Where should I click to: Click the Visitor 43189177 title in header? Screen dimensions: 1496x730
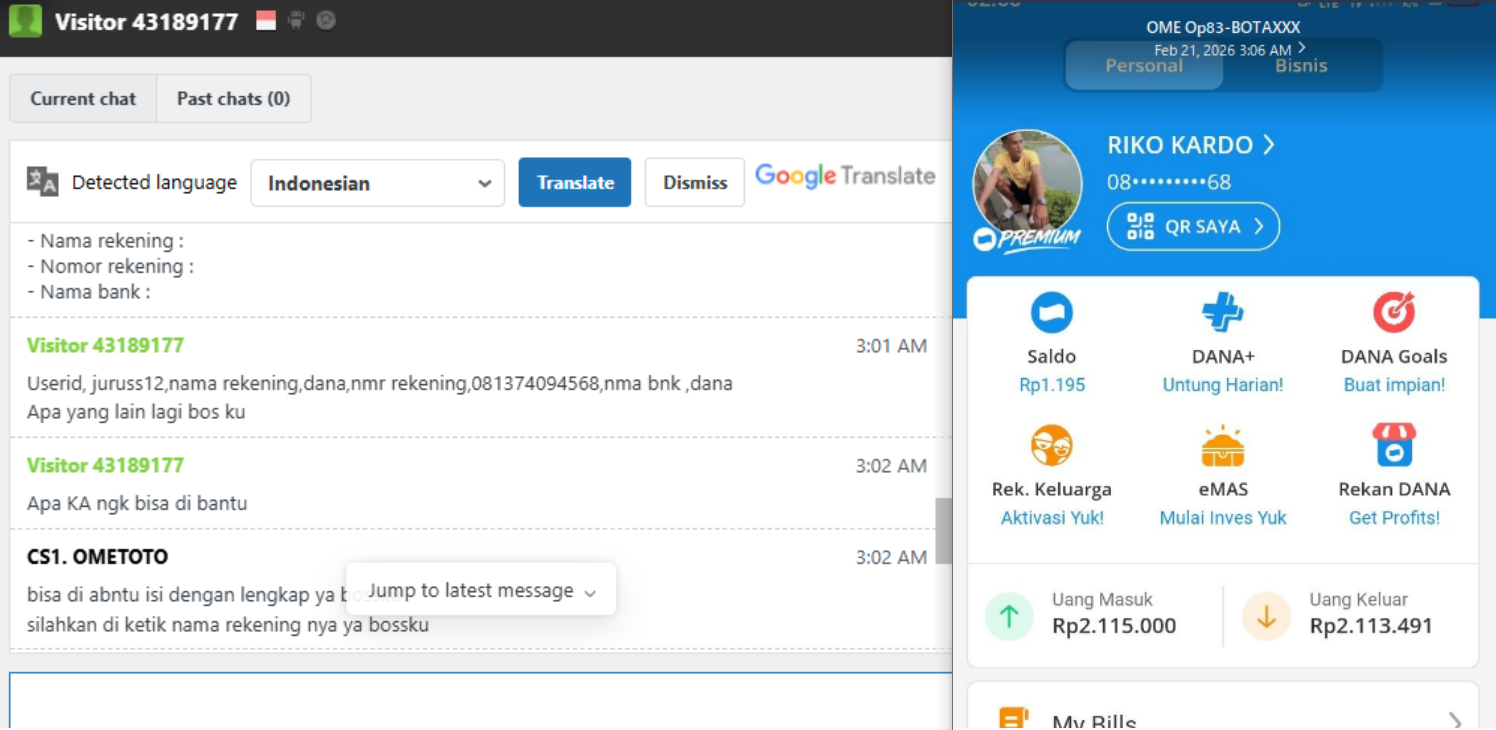(147, 22)
